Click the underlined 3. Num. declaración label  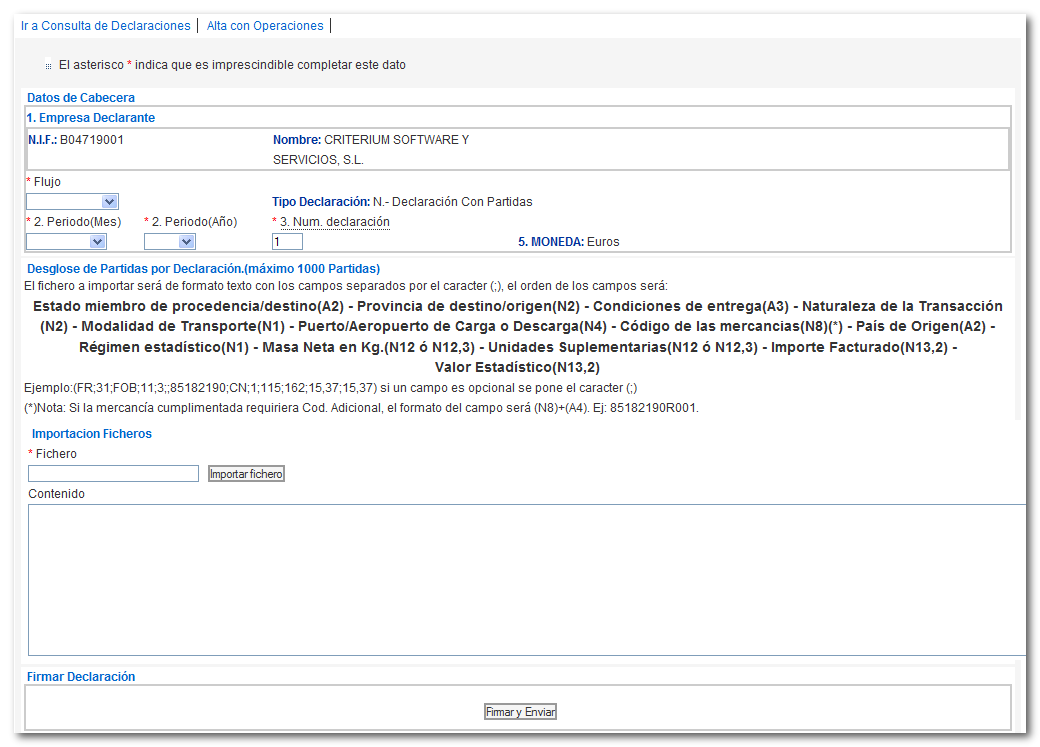(334, 222)
